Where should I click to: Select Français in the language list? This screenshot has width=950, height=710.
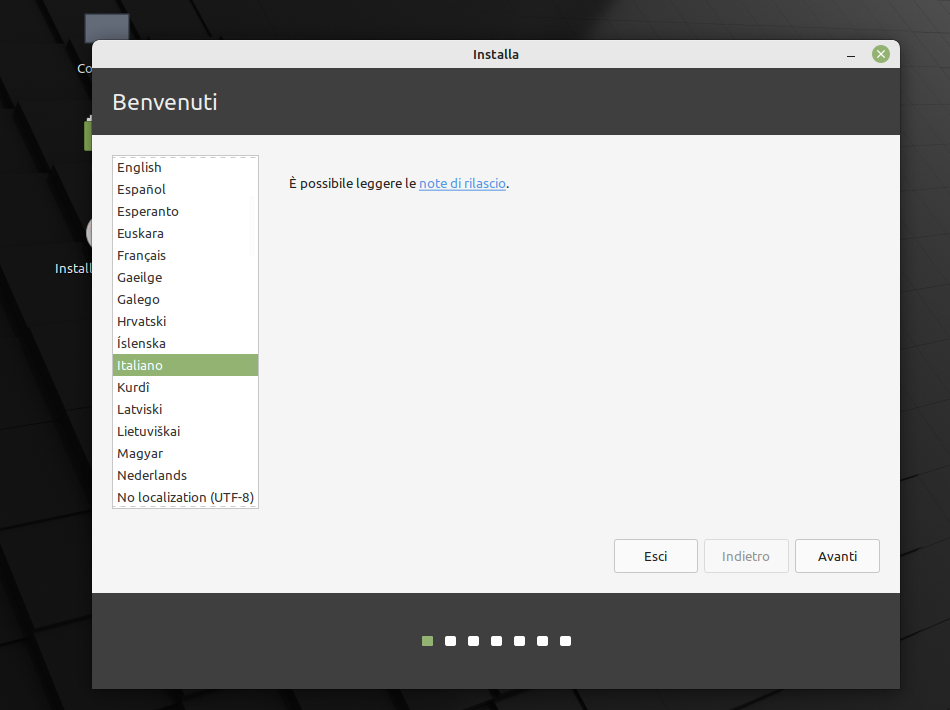click(x=185, y=256)
